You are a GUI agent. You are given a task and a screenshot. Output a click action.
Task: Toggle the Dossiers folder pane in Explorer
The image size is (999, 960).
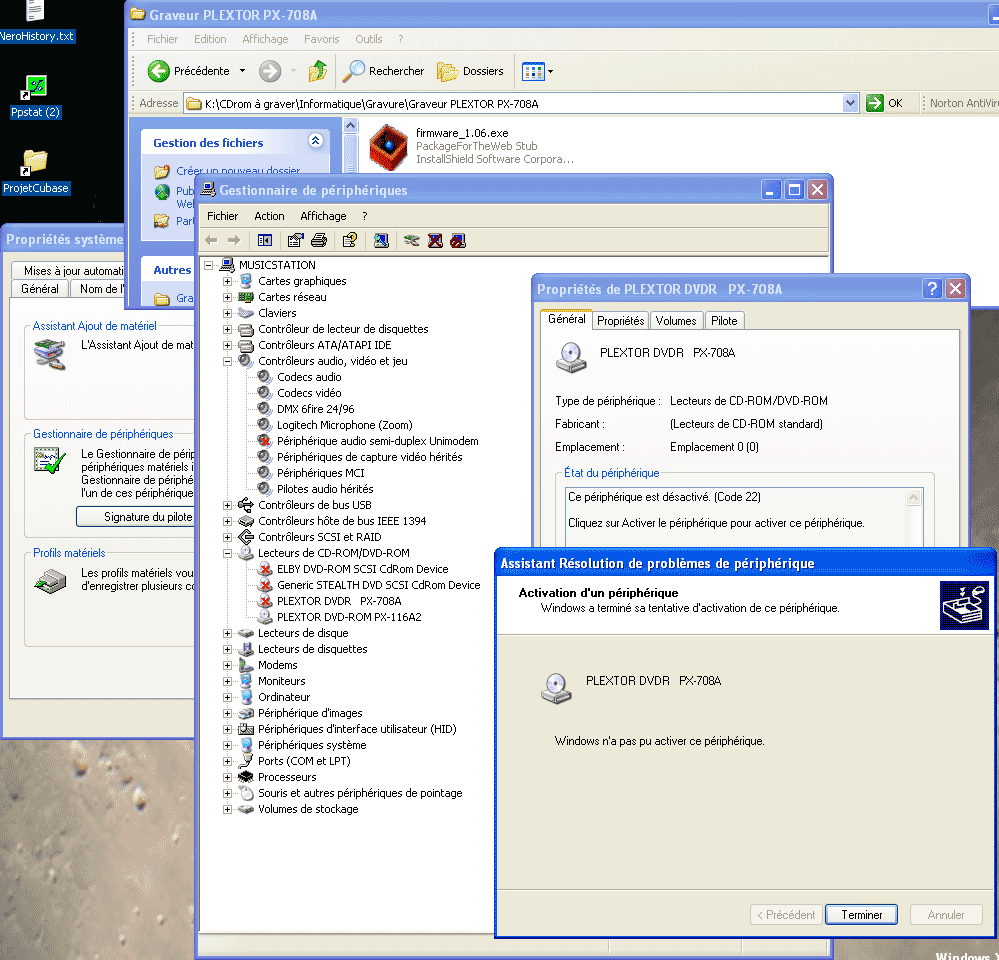point(470,71)
